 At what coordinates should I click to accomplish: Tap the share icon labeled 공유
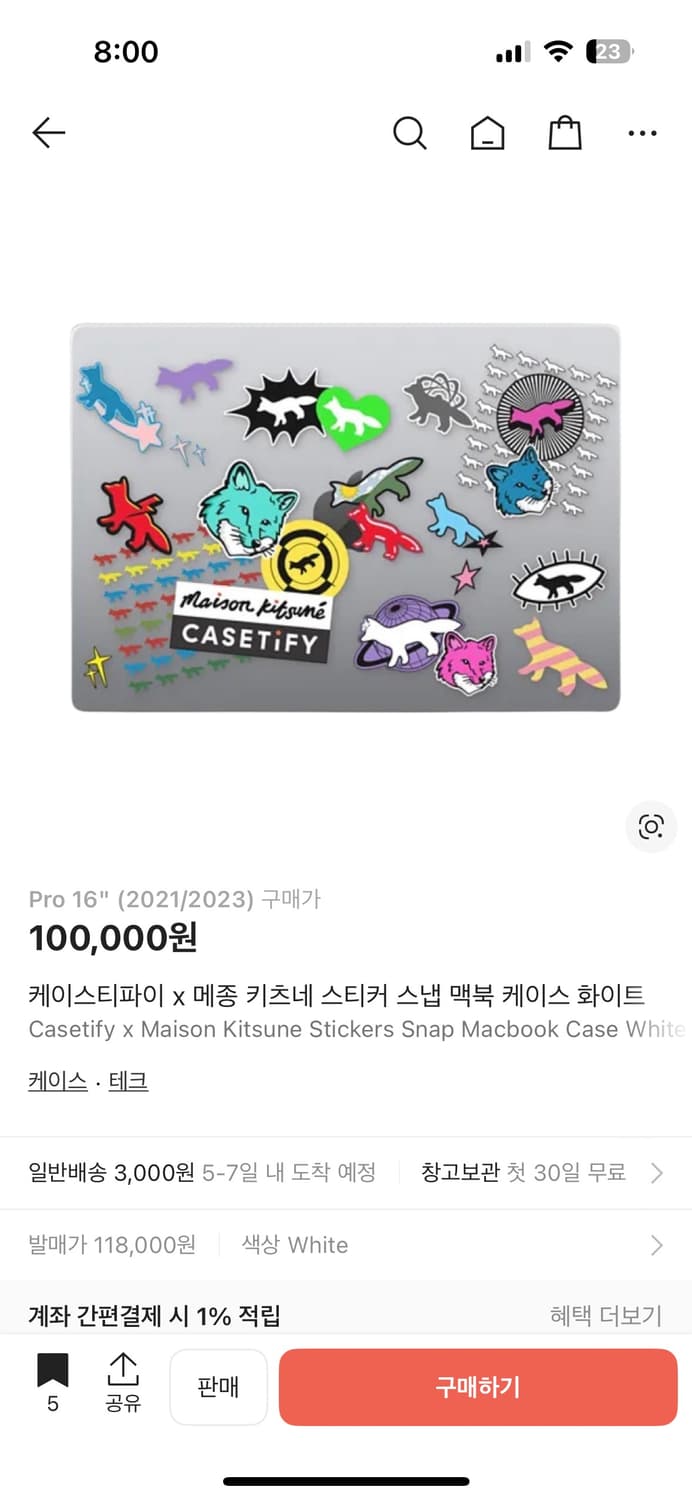(x=123, y=1383)
